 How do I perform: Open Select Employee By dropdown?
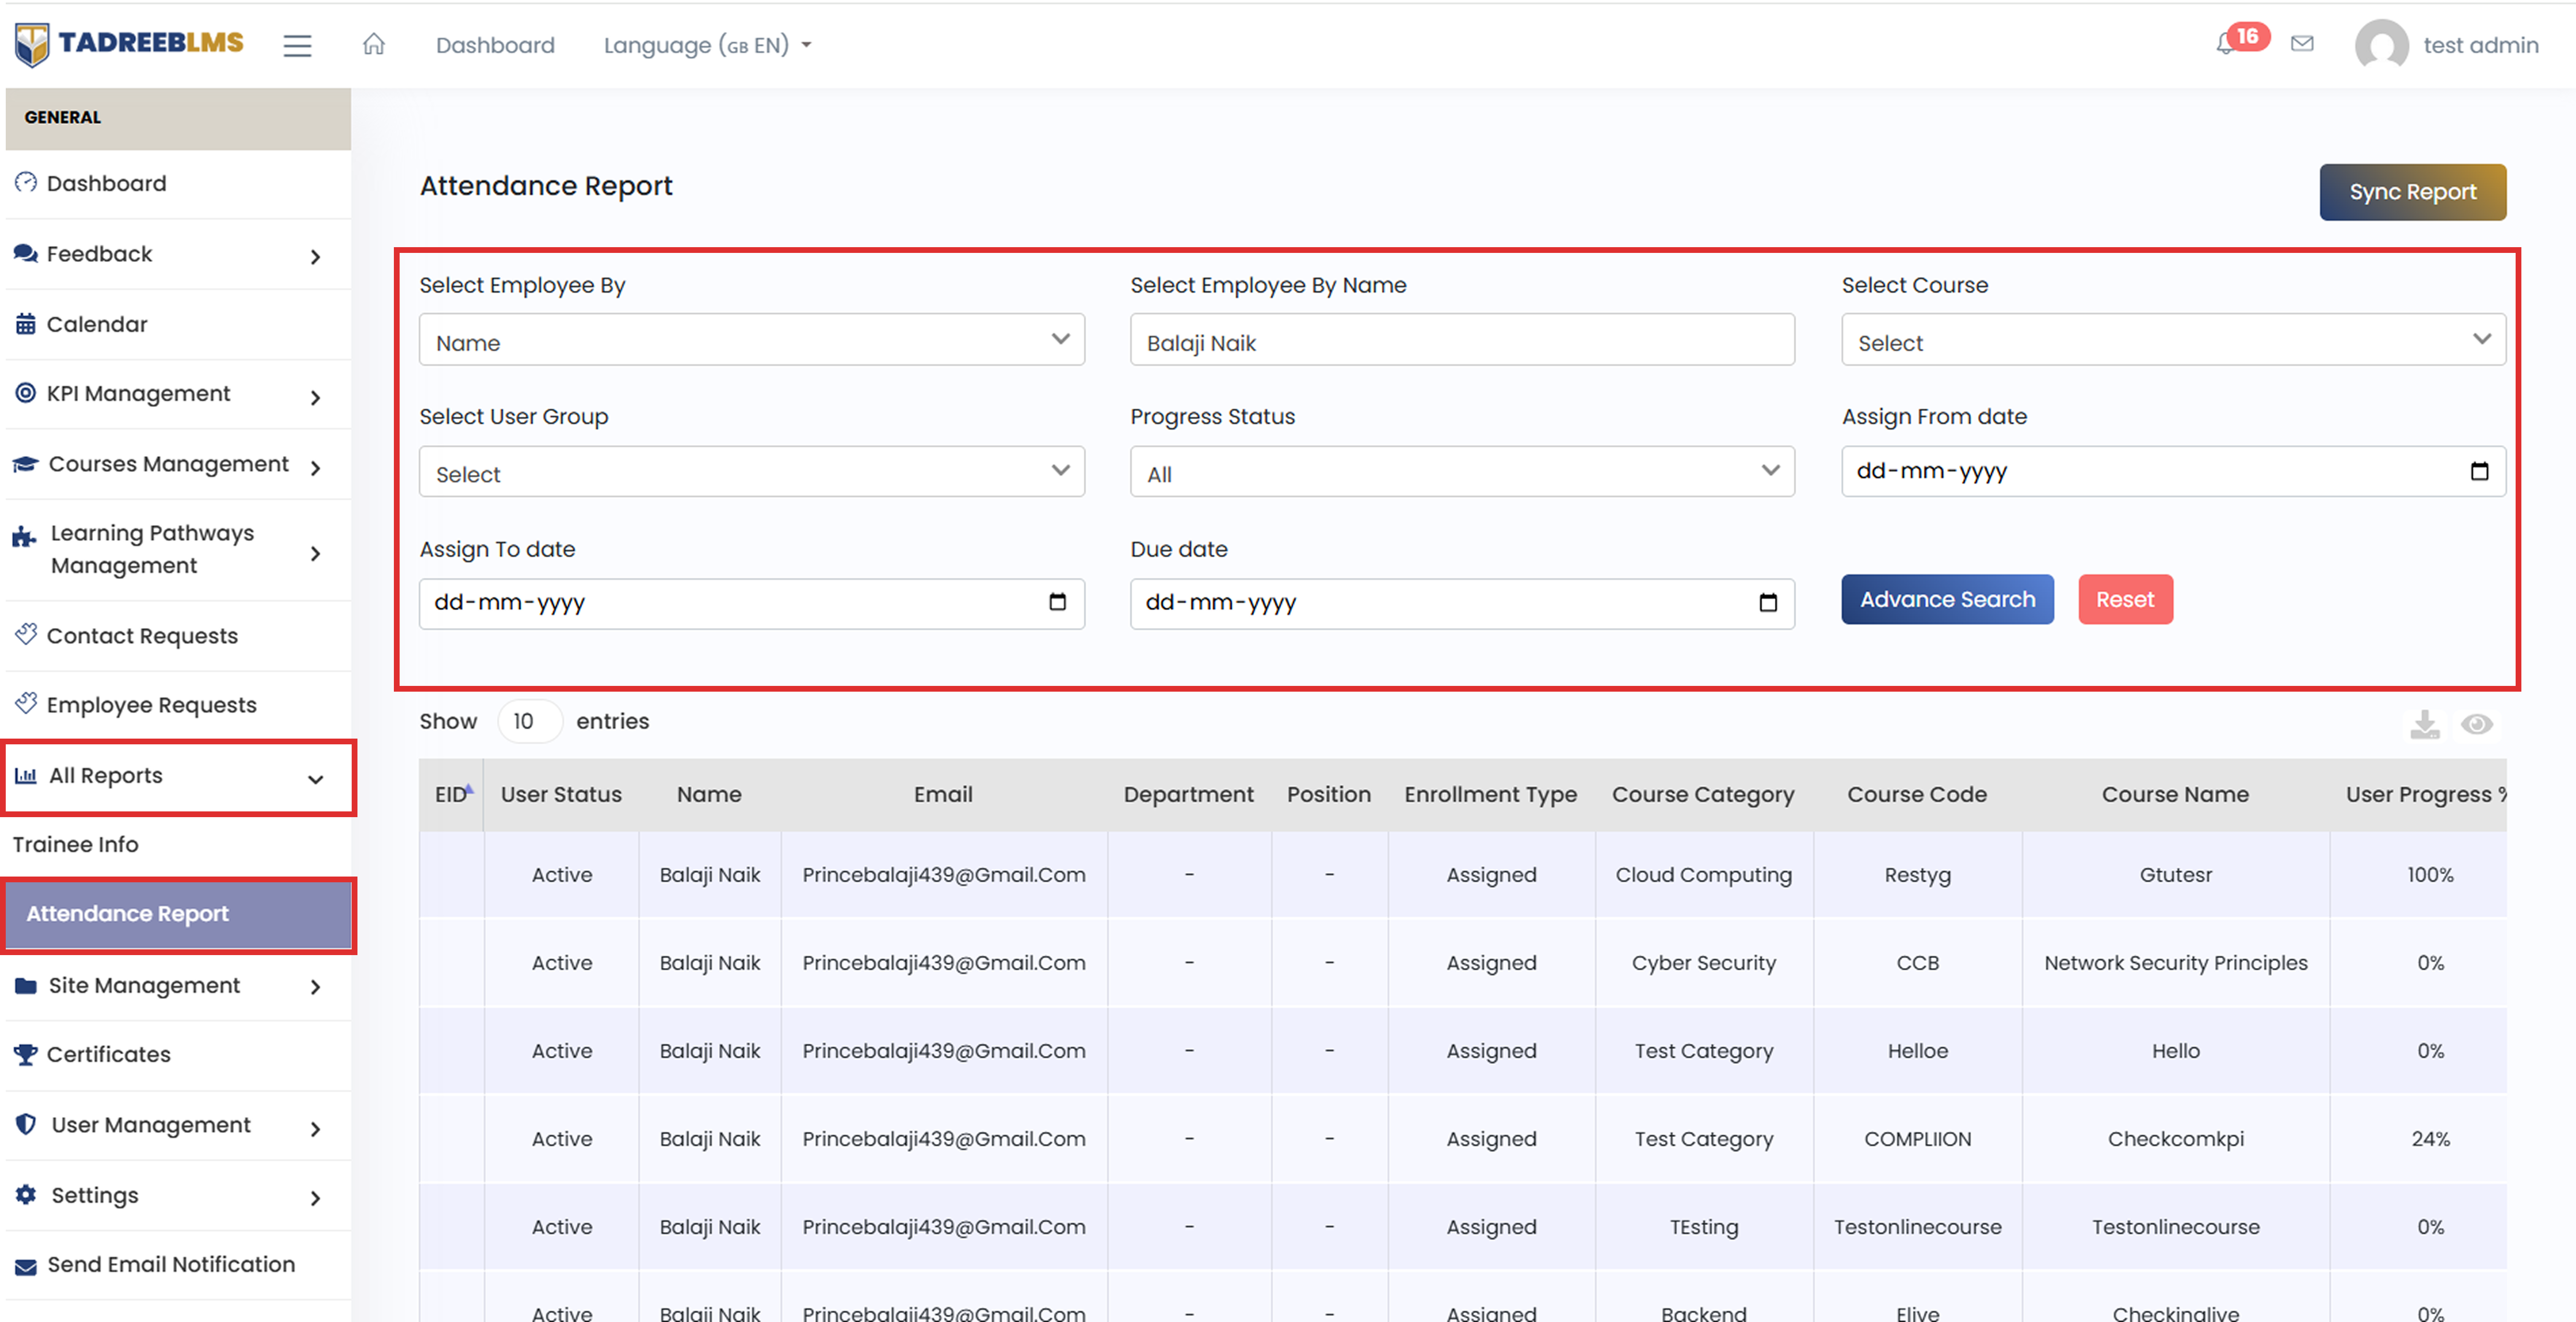tap(751, 340)
